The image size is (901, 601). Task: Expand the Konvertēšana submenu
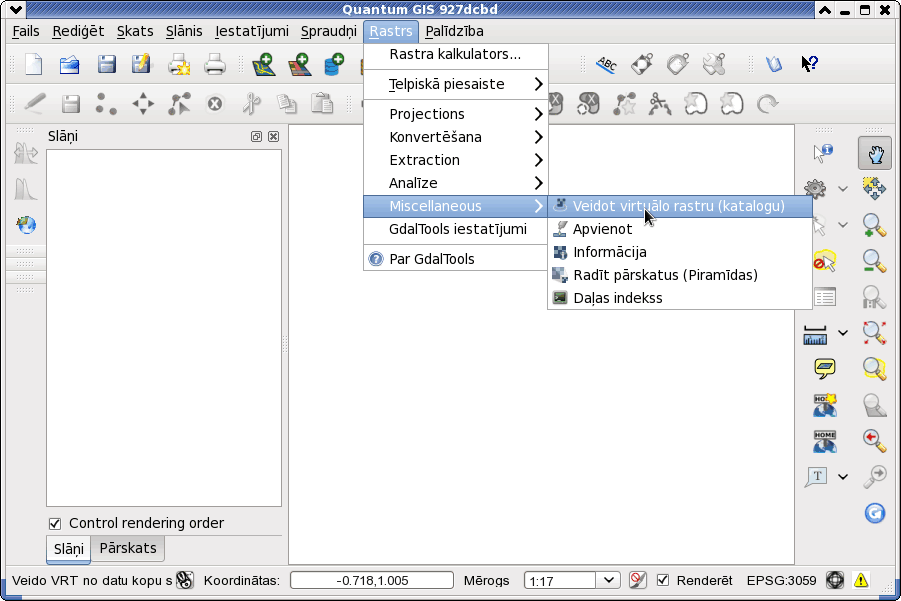[456, 137]
